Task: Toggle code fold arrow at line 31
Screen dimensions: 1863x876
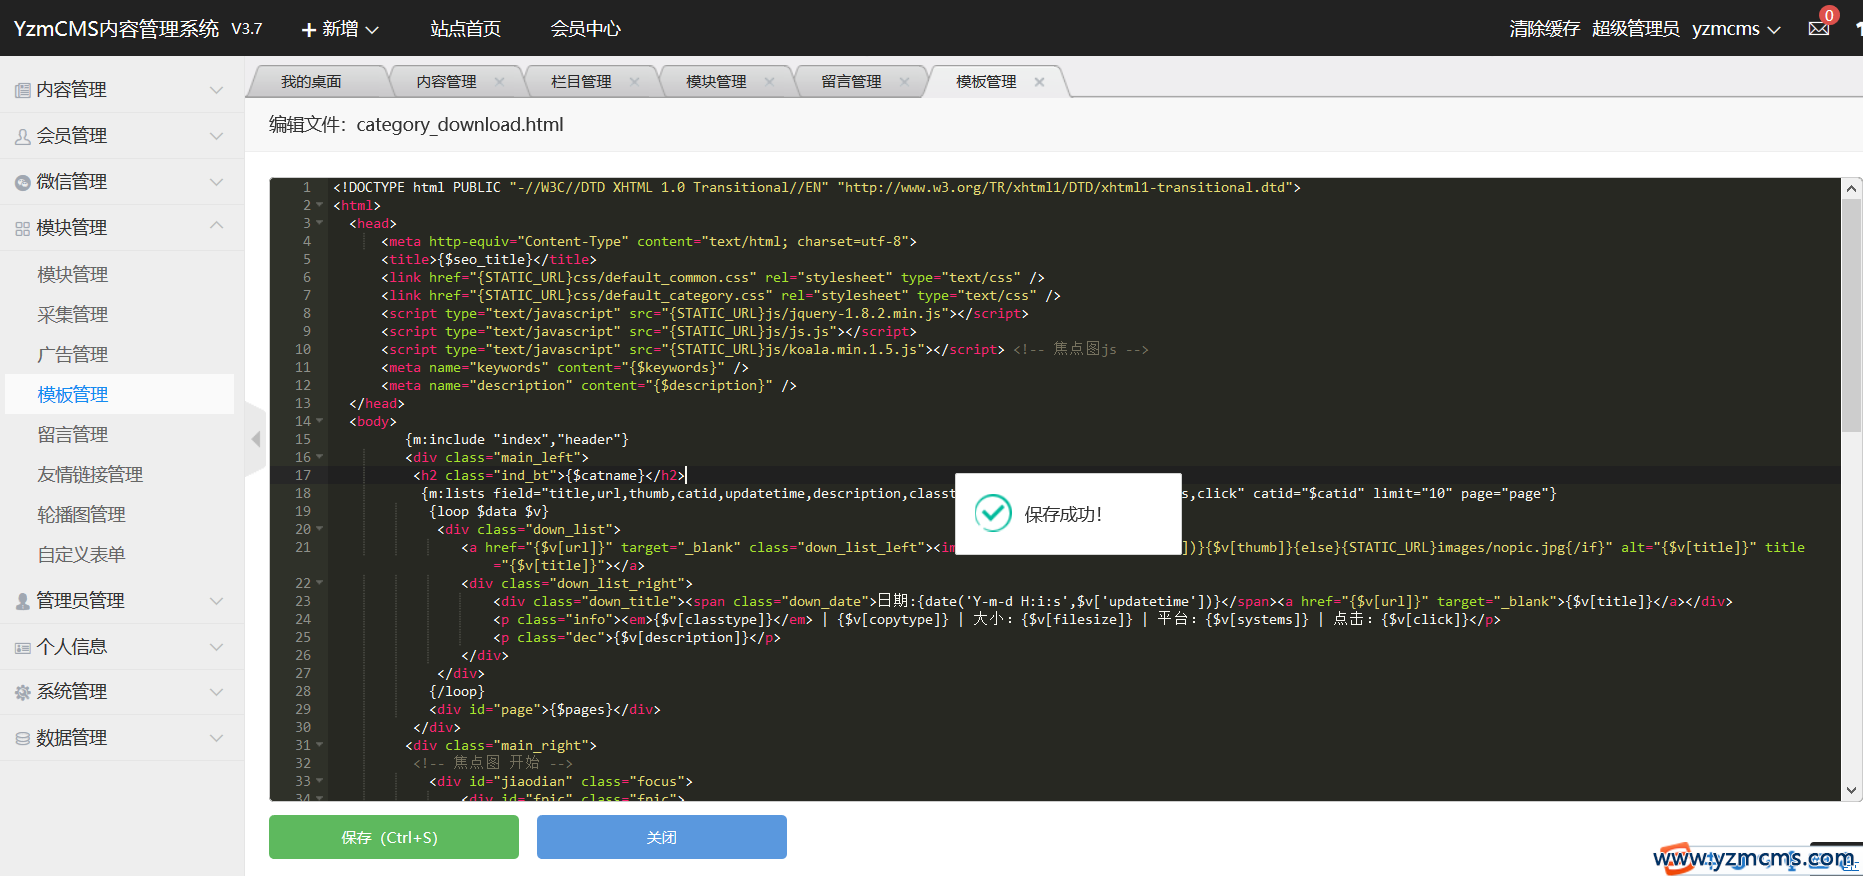Action: click(x=320, y=746)
